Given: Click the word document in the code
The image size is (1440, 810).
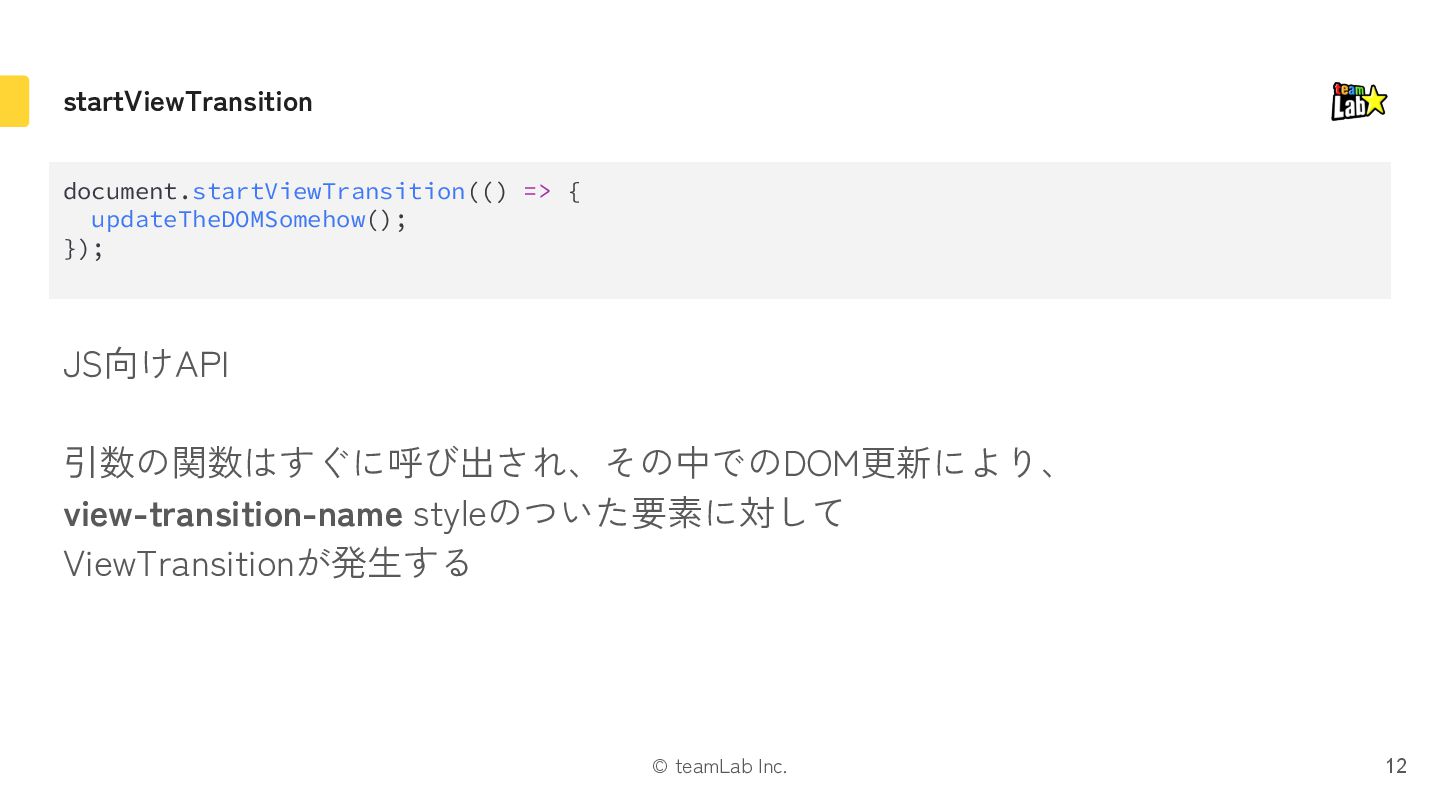Looking at the screenshot, I should pos(120,191).
